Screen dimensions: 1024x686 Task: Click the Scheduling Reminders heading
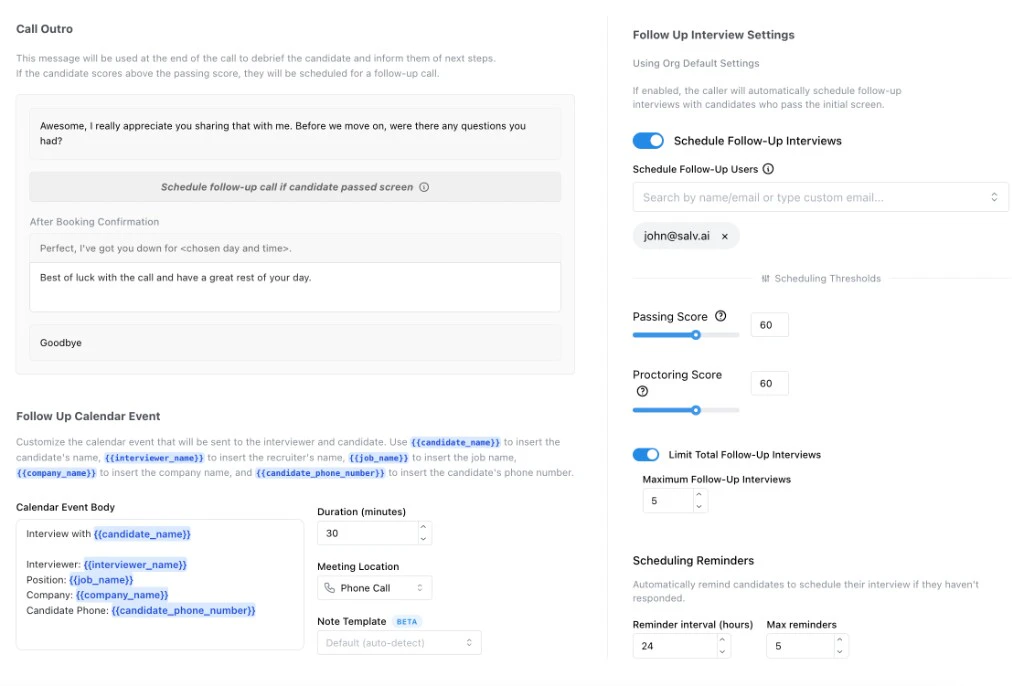693,561
